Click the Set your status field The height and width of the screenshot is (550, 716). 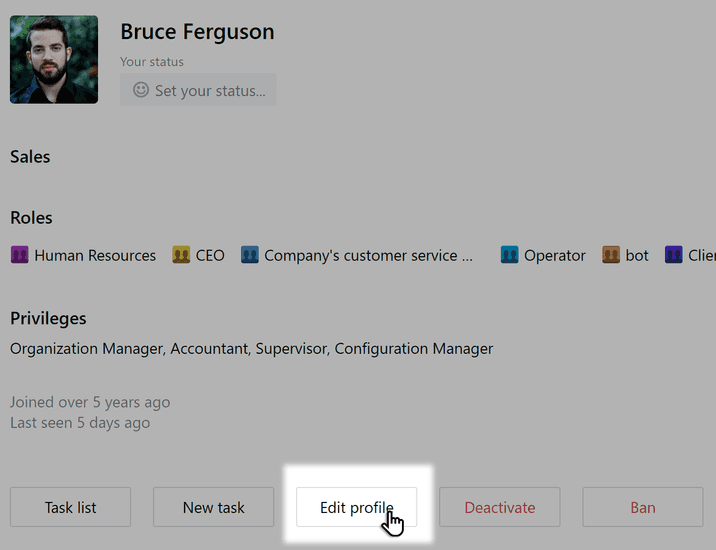pyautogui.click(x=198, y=90)
